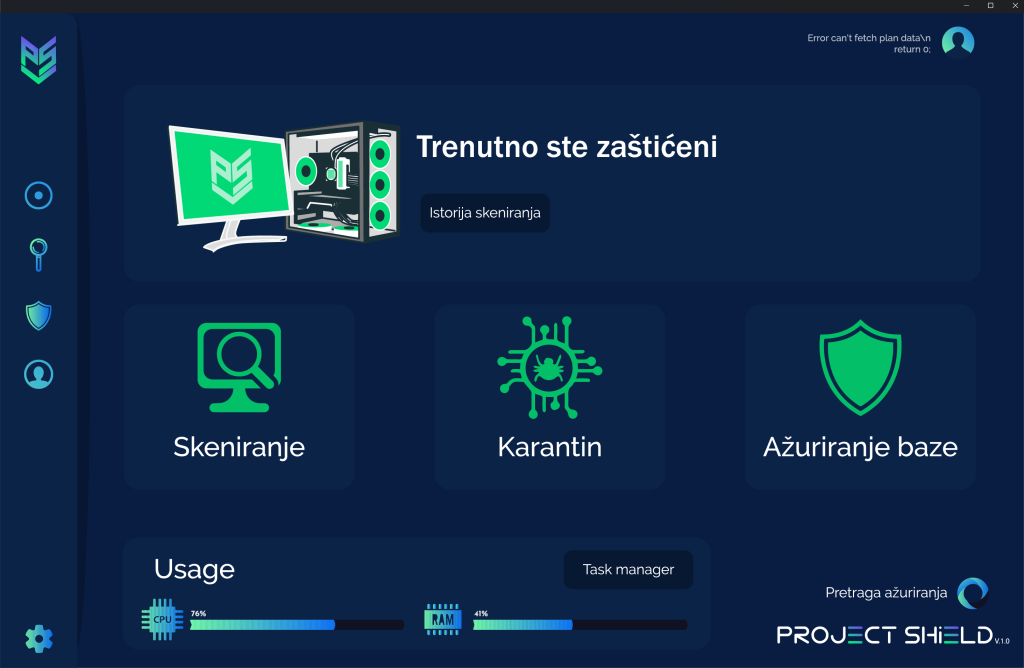
Task: Open the user account icon in sidebar
Action: [x=38, y=375]
